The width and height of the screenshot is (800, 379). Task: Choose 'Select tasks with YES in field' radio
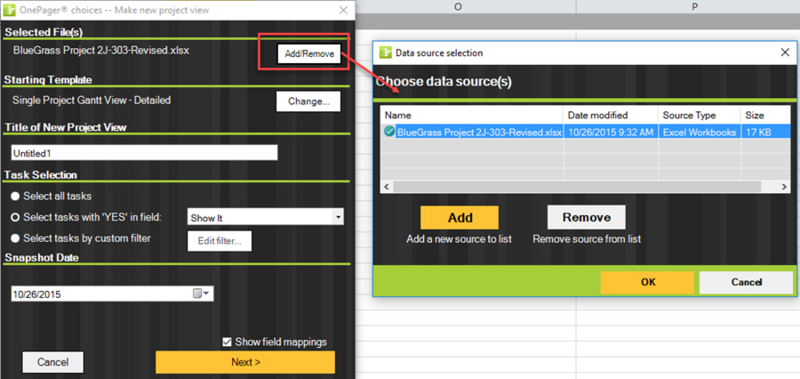[16, 217]
